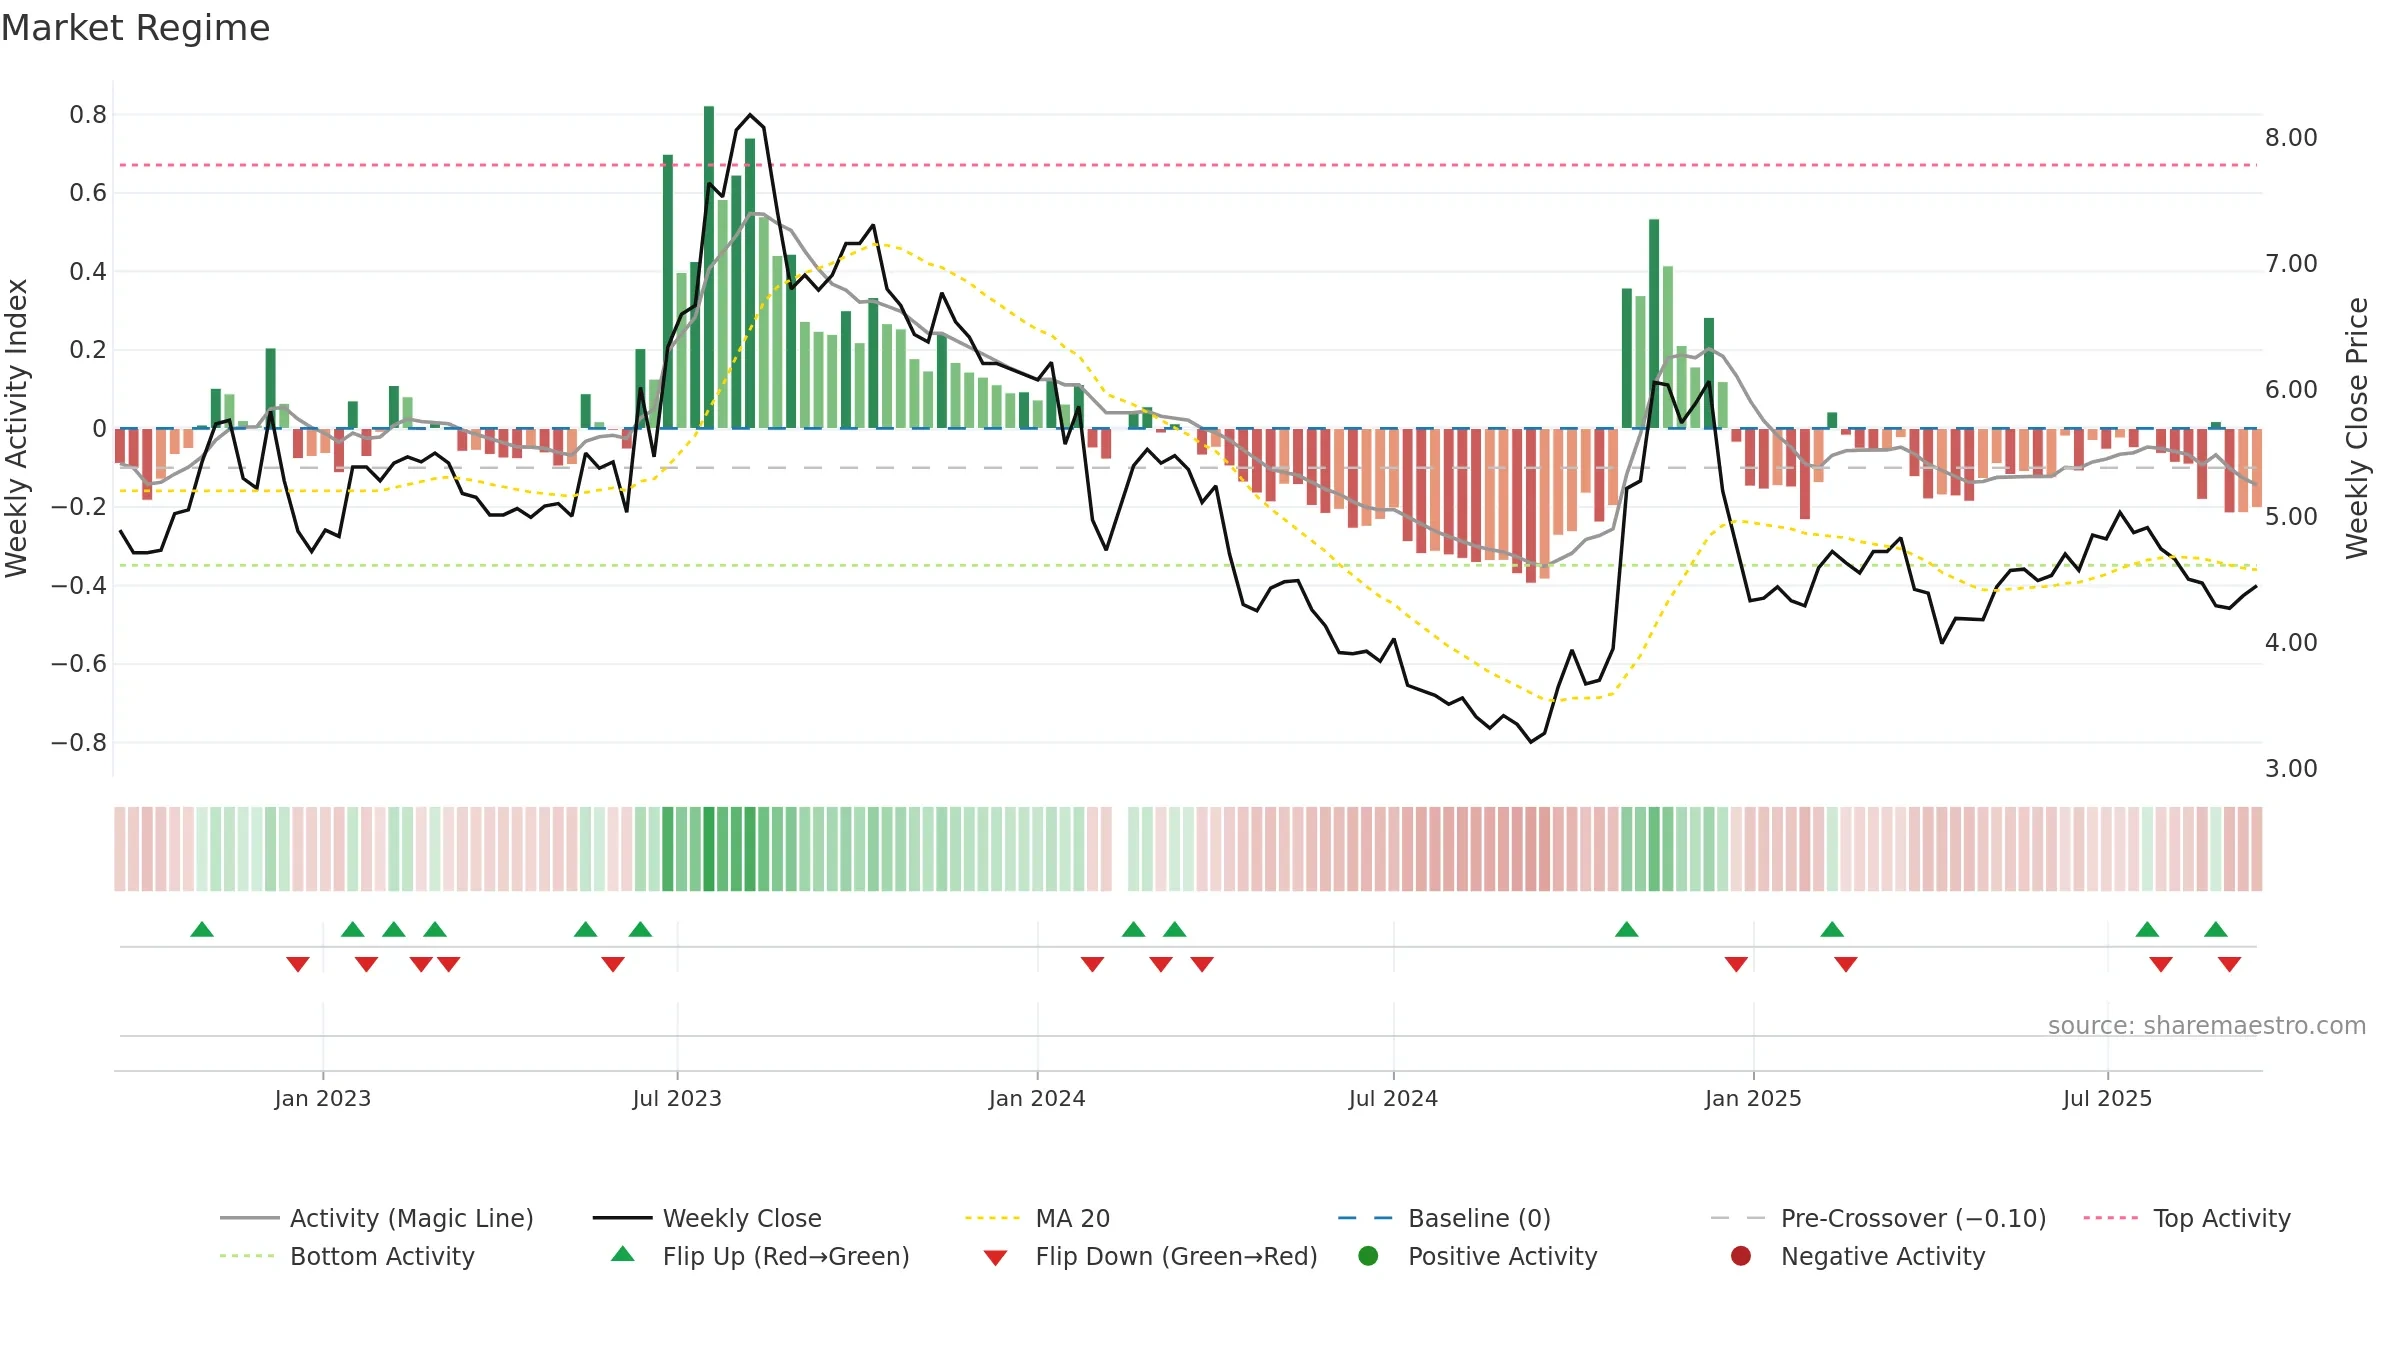
Task: Click the lone Flip Up marker before Jan 2025
Action: coord(1627,929)
